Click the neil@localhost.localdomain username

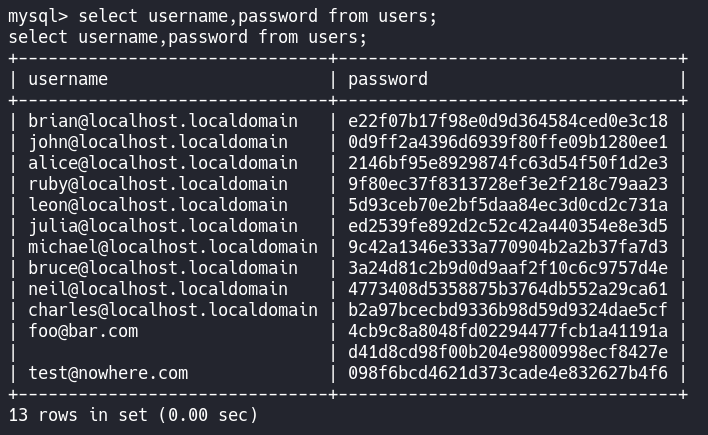(x=157, y=289)
